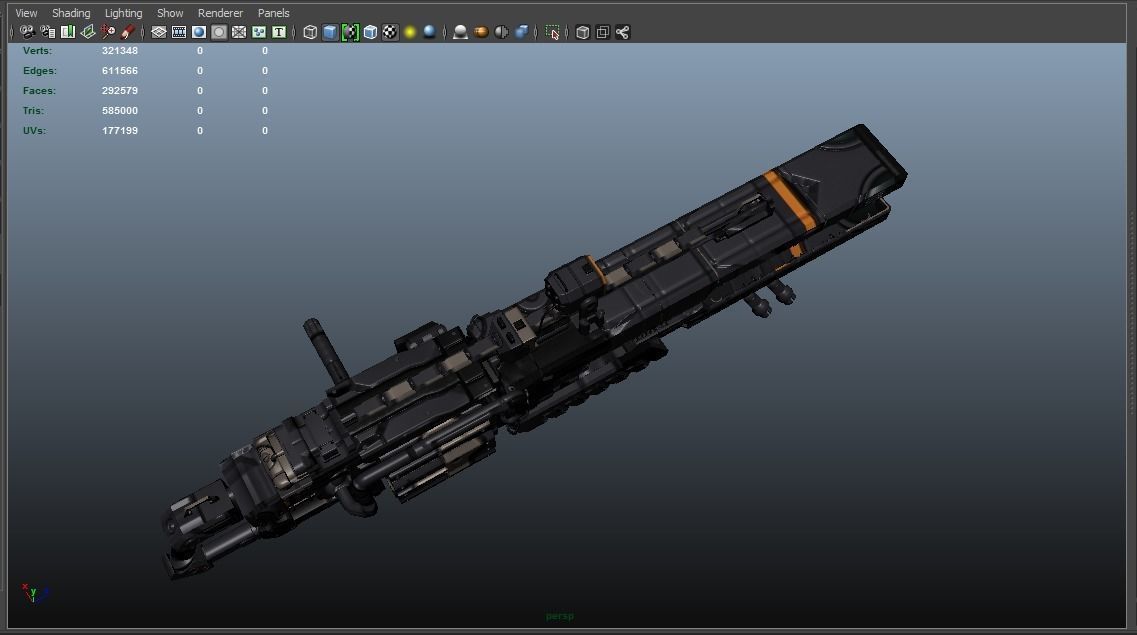Click the face count 292579
The height and width of the screenshot is (635, 1137).
pyautogui.click(x=120, y=91)
